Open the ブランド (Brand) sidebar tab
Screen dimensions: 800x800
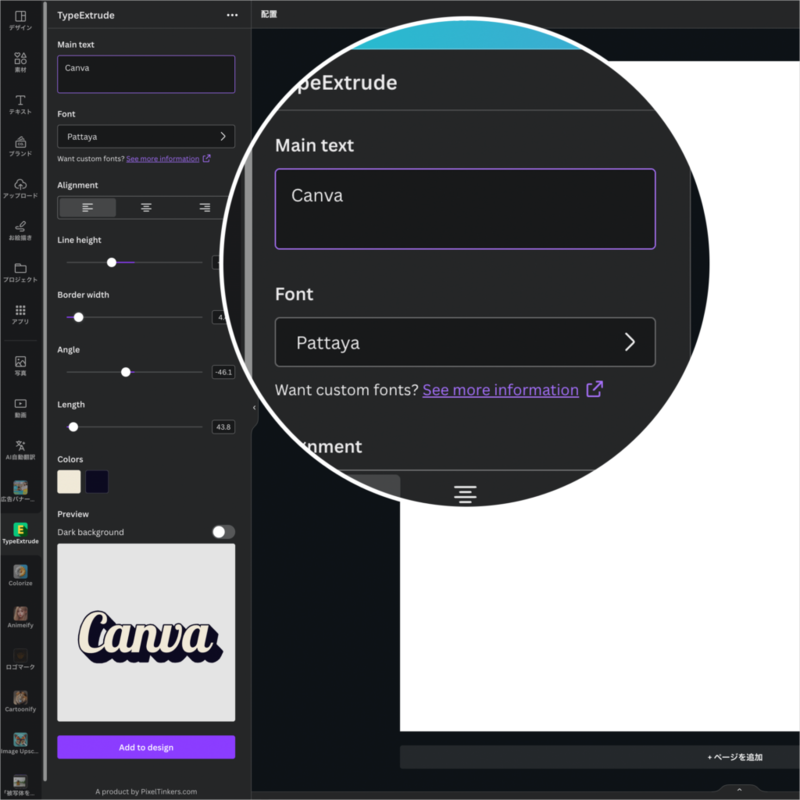[20, 147]
